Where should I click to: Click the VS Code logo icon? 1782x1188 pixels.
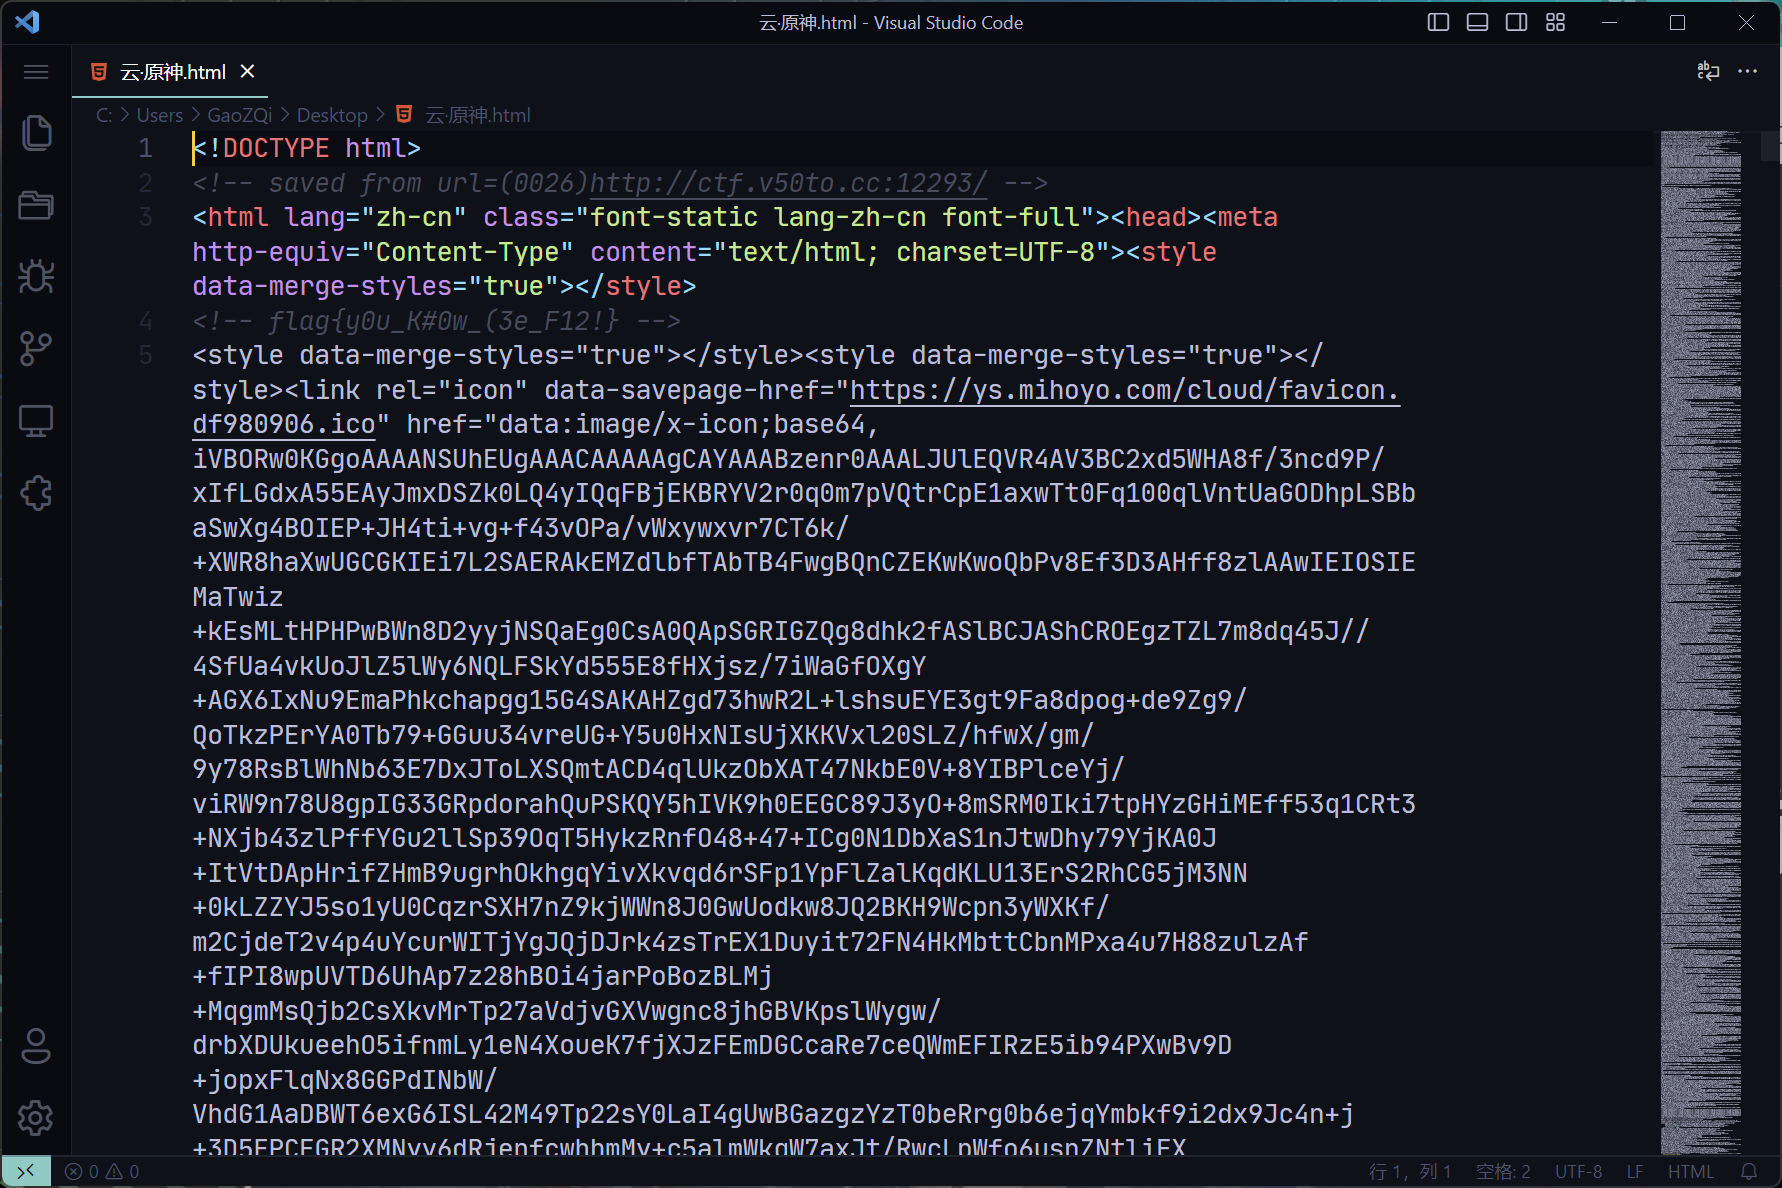(27, 22)
